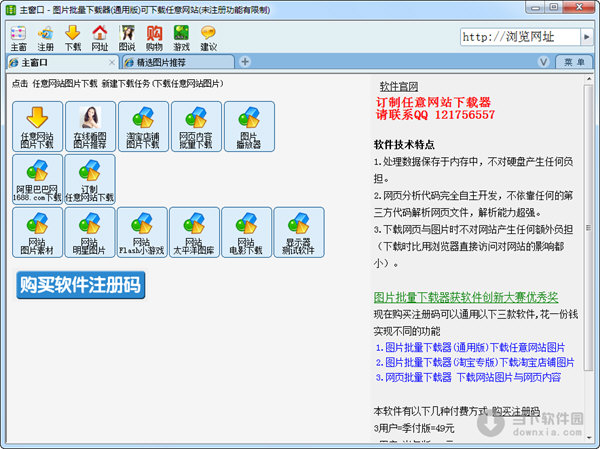
Task: Click the 购买软件注册码 button
Action: [80, 285]
